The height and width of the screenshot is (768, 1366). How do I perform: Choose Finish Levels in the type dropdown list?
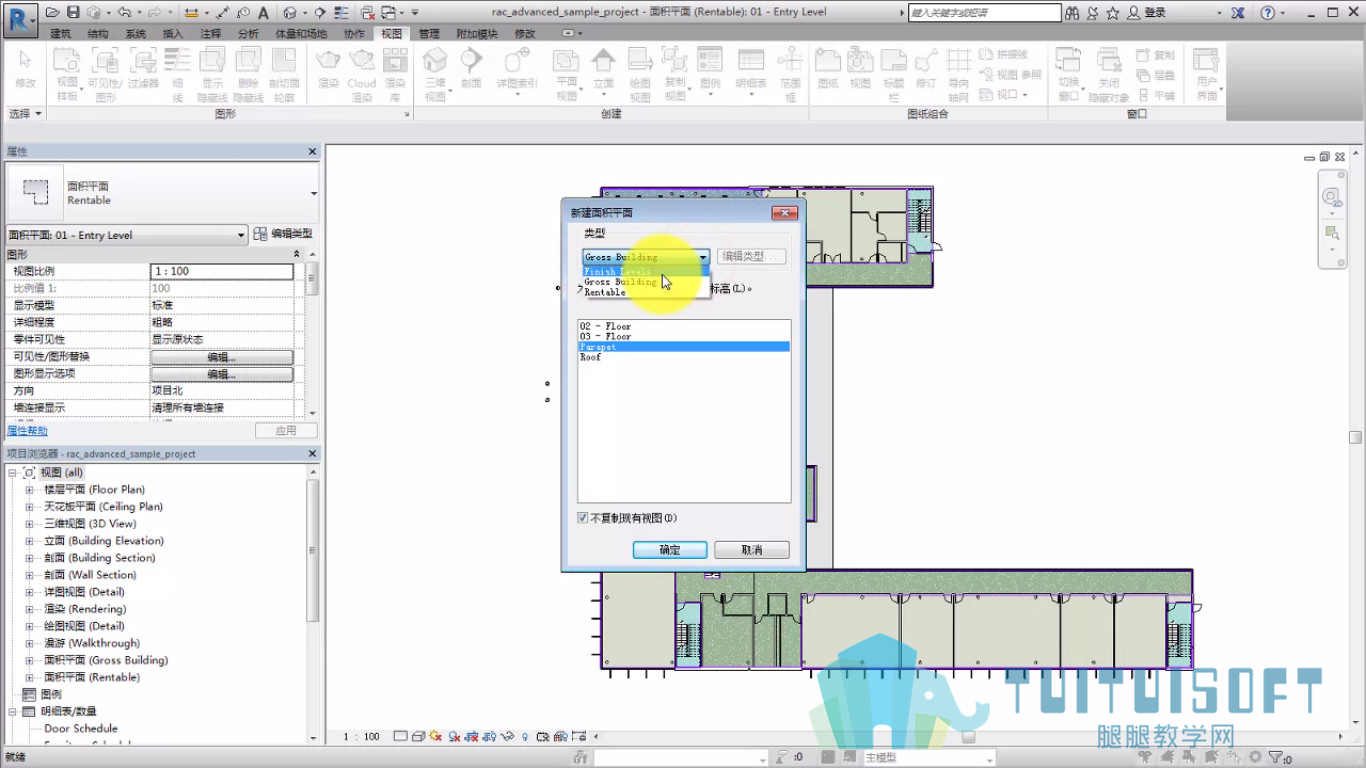pyautogui.click(x=646, y=271)
